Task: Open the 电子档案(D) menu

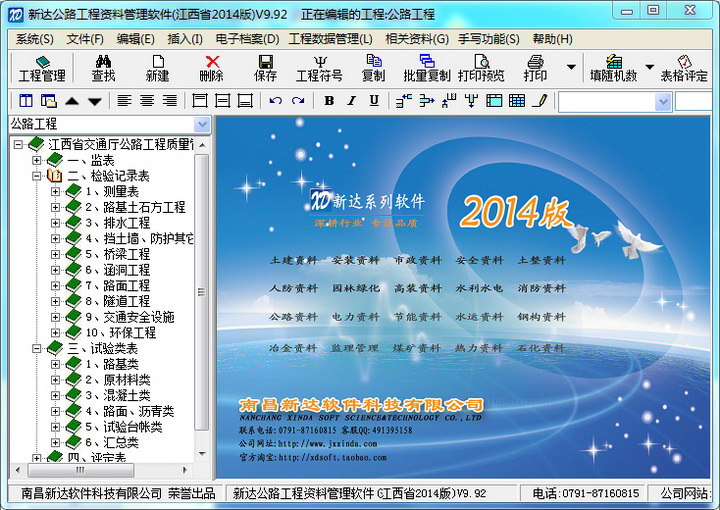Action: [x=247, y=39]
